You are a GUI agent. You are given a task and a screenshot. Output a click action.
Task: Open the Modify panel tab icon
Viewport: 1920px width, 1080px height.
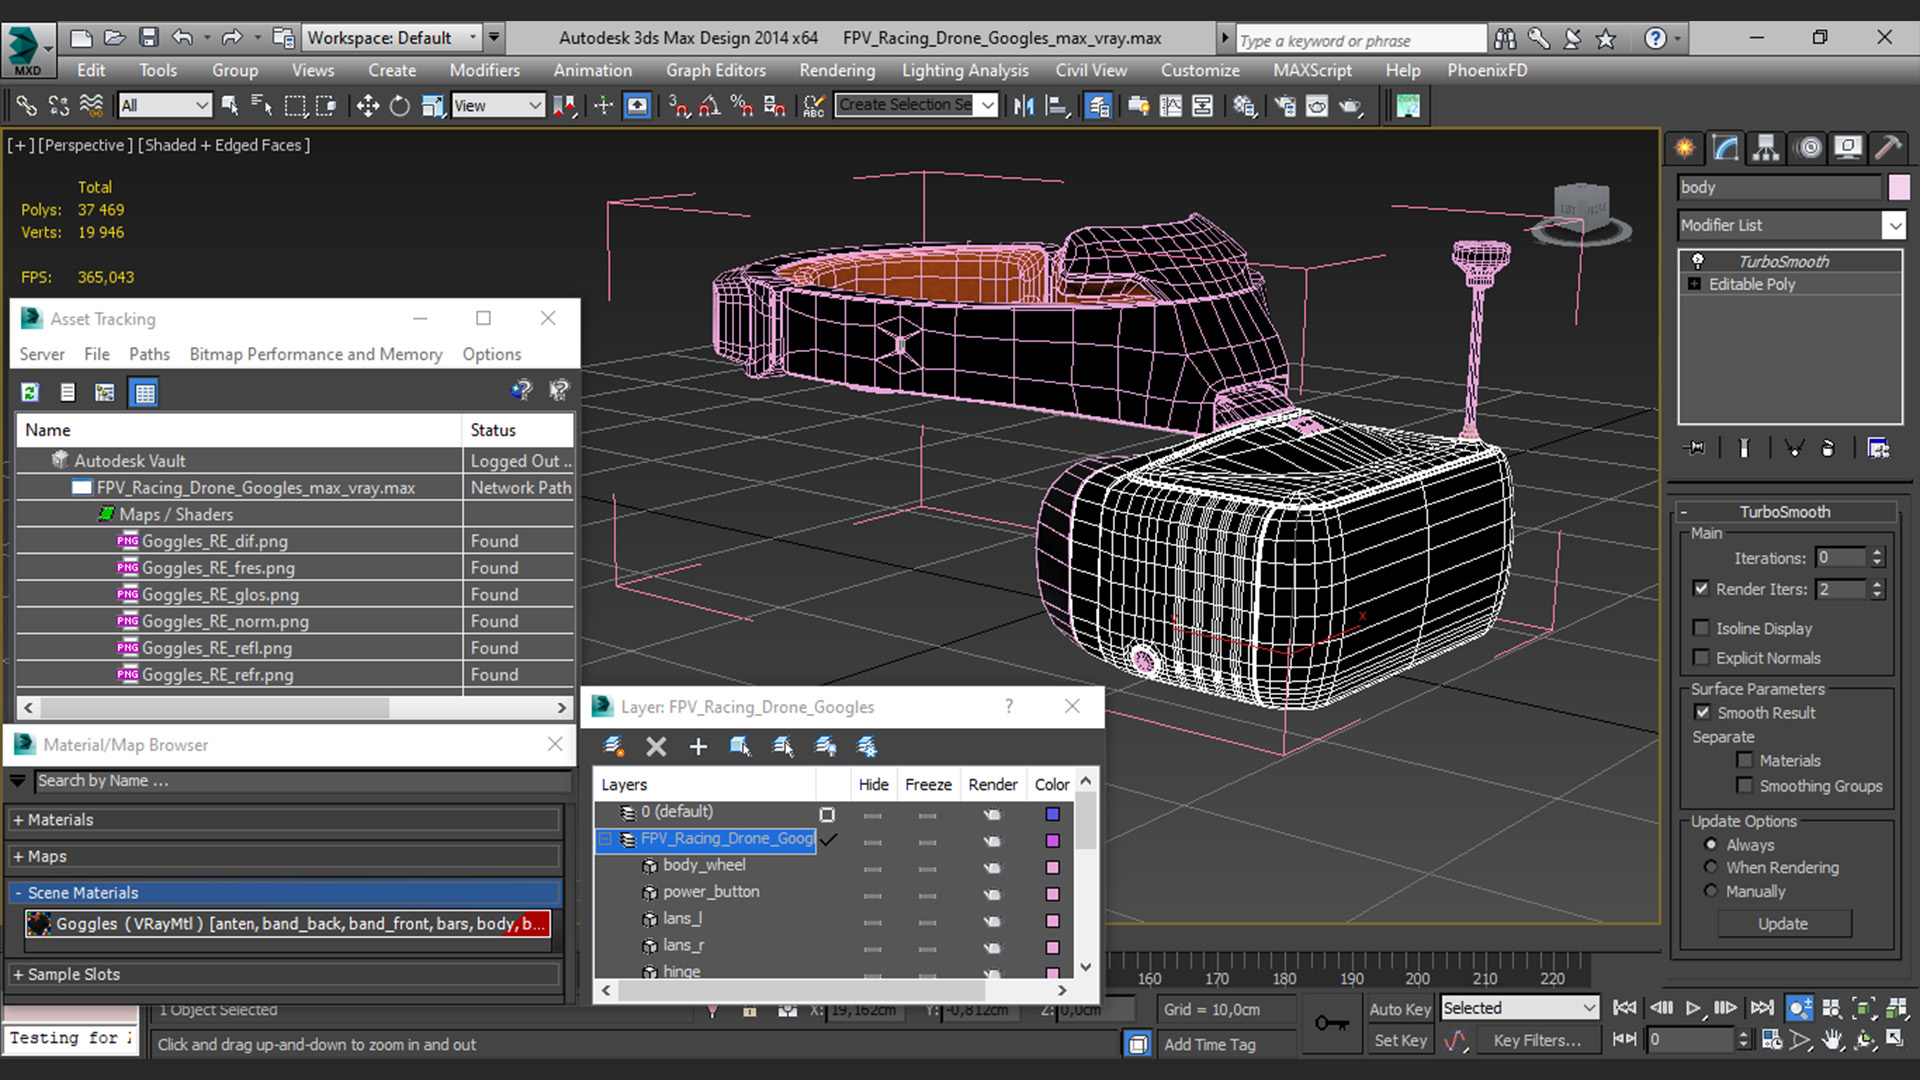1726,148
